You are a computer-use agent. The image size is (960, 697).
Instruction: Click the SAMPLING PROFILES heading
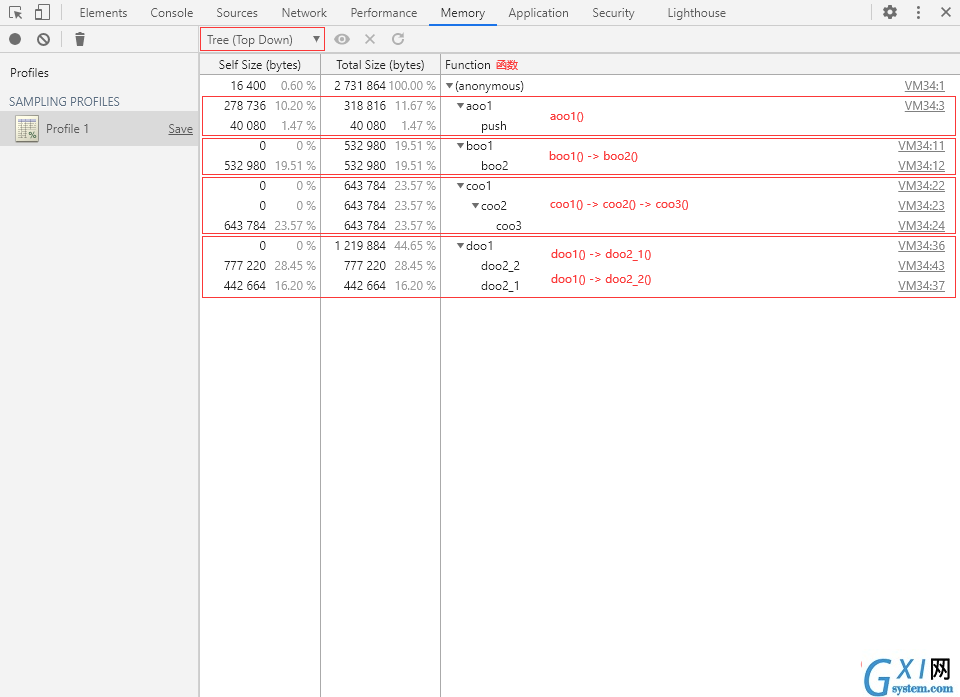[64, 102]
